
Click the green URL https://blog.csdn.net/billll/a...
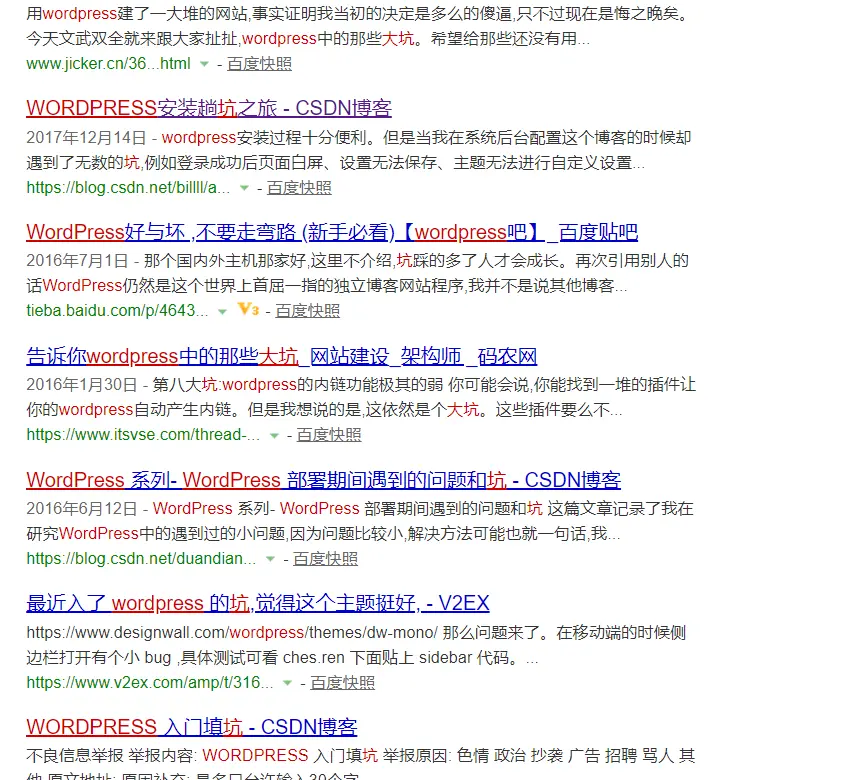[128, 188]
